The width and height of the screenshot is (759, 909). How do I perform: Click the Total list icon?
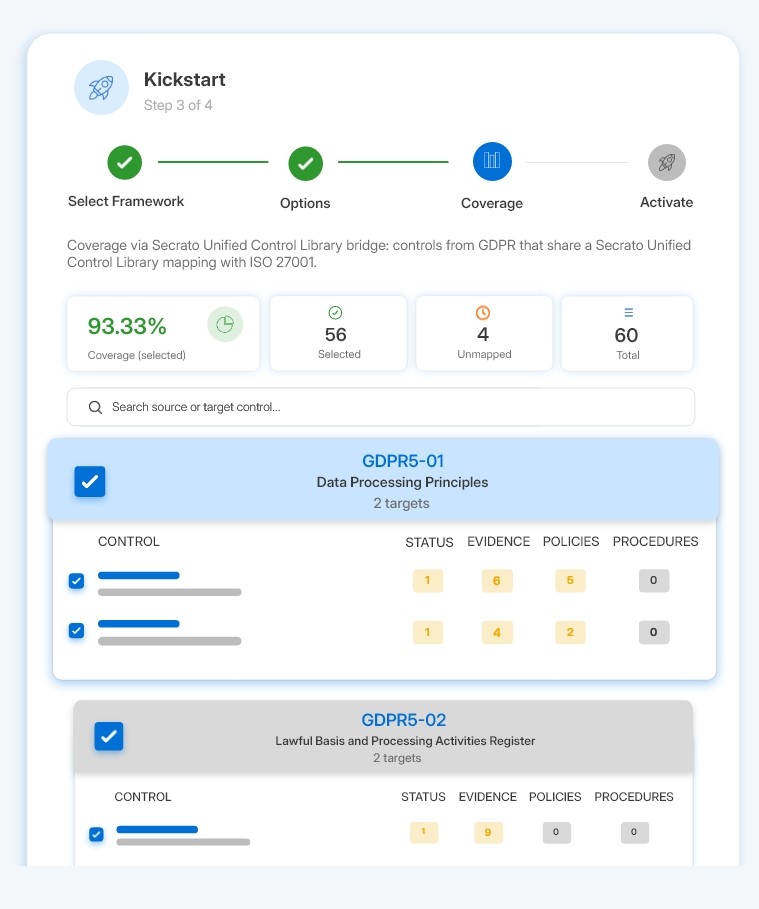629,312
